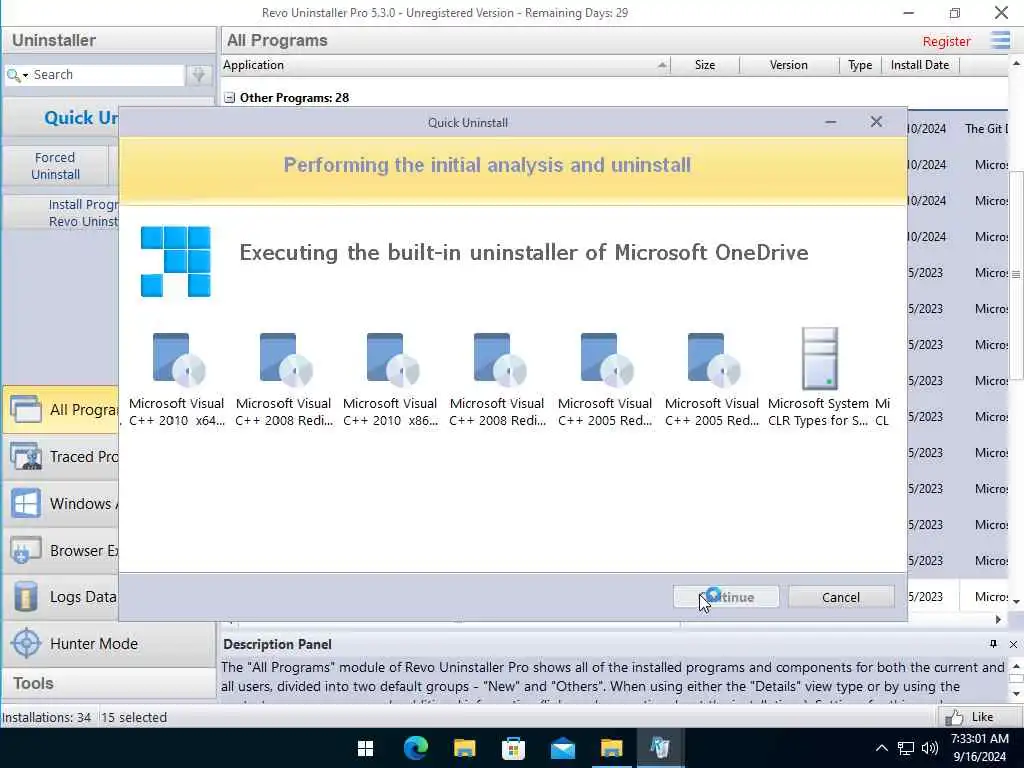The image size is (1024, 768).
Task: Open the Browser Extensions sidebar module
Action: [x=61, y=551]
